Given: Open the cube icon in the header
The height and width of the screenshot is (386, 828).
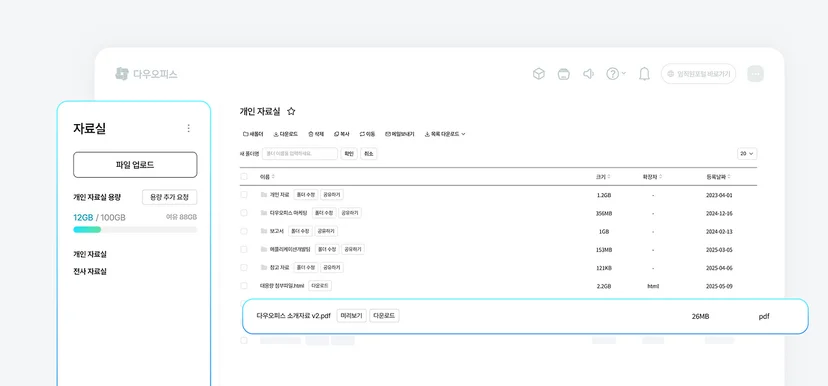Looking at the screenshot, I should (x=538, y=74).
